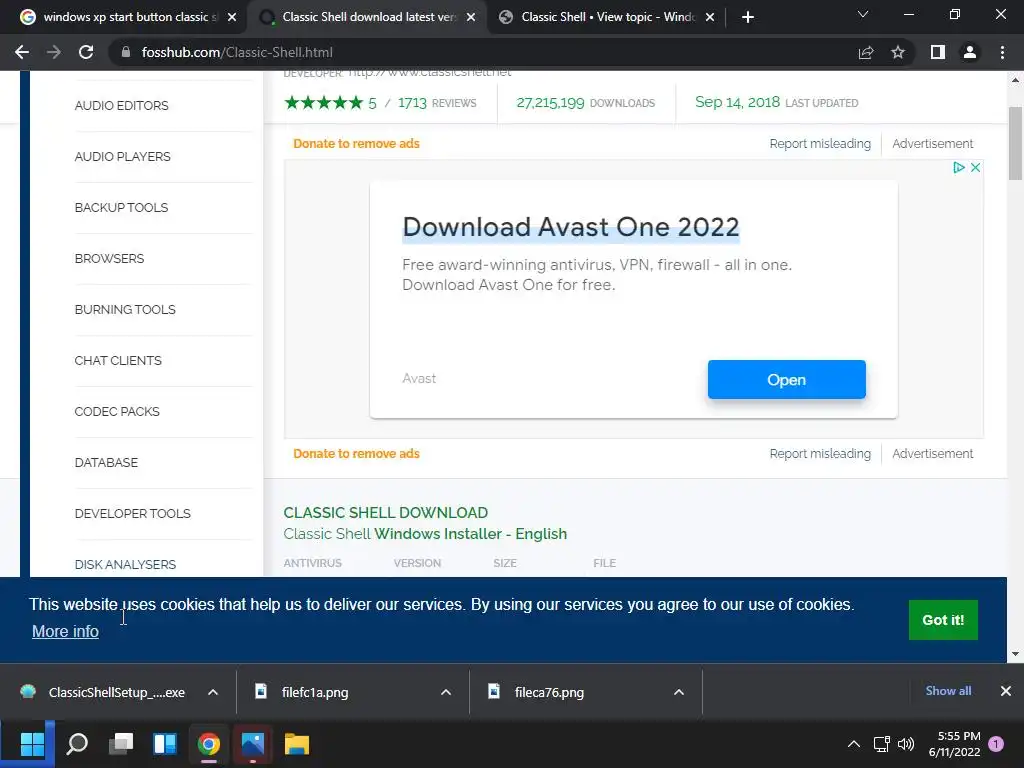The width and height of the screenshot is (1024, 768).
Task: Click the forward navigation arrow
Action: pos(54,52)
